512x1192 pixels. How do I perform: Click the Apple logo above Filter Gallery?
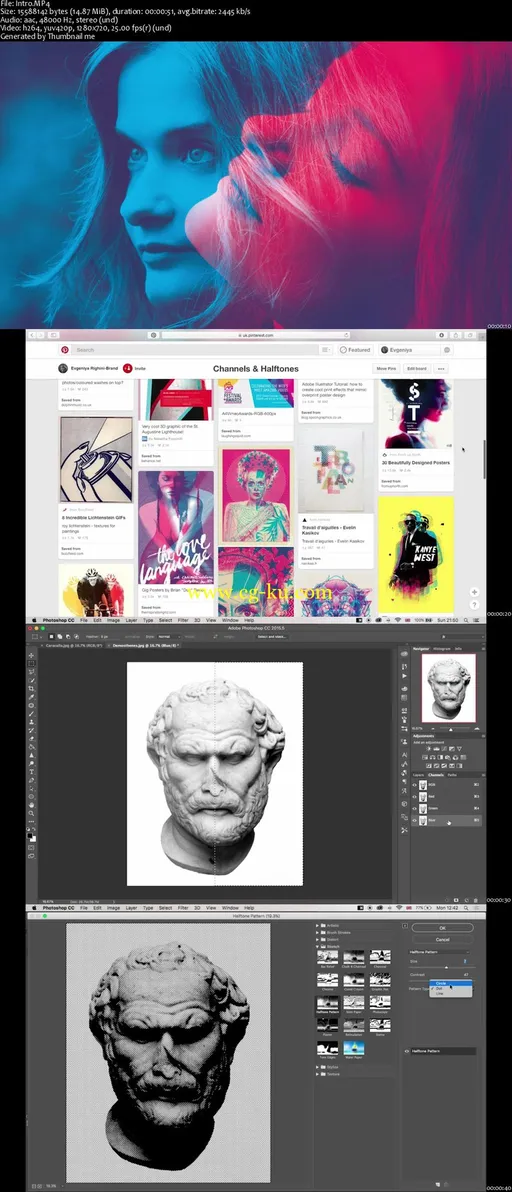pos(33,908)
